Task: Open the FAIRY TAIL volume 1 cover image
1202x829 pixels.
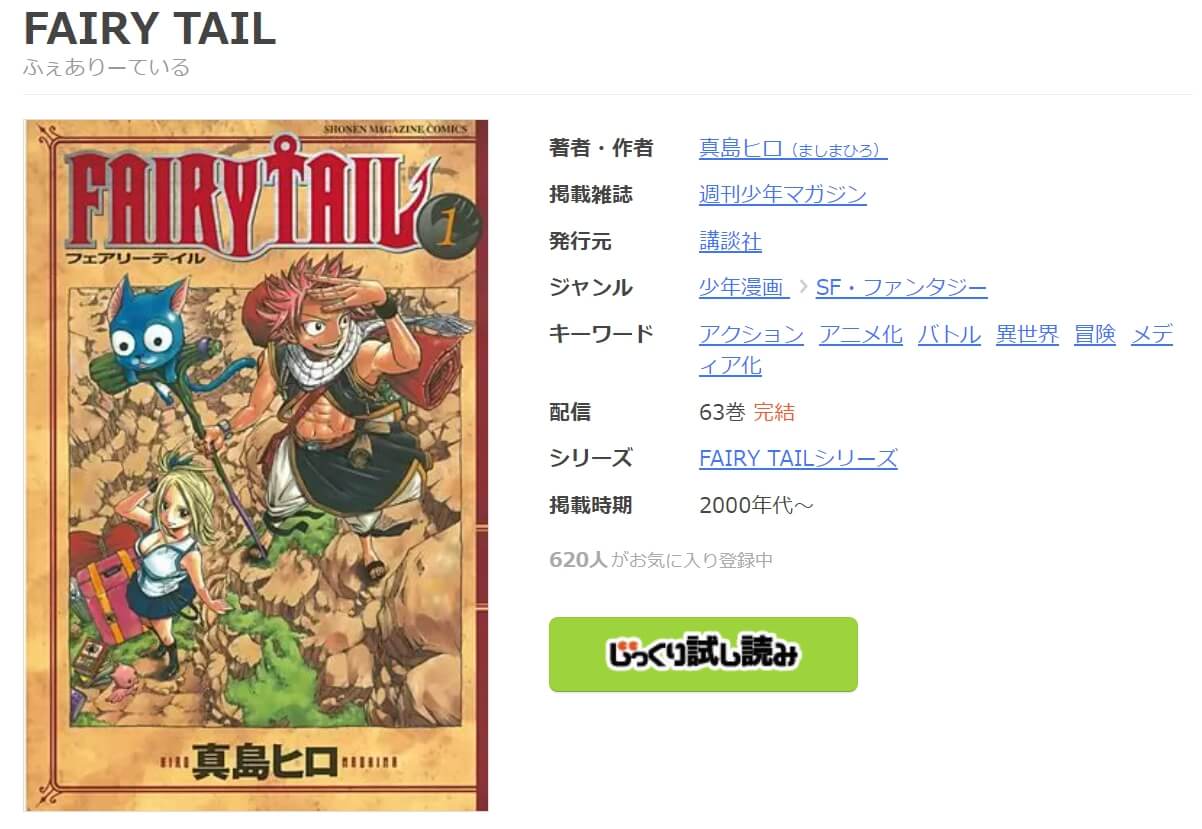Action: click(x=256, y=465)
